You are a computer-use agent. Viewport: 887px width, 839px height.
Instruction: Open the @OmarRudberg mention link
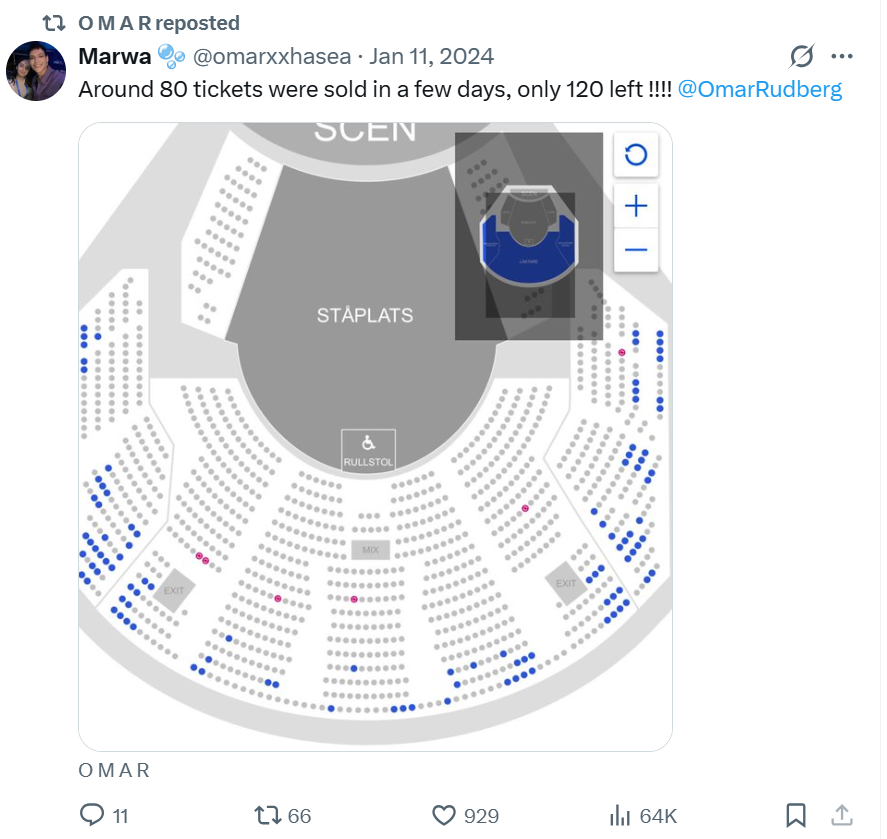click(760, 89)
